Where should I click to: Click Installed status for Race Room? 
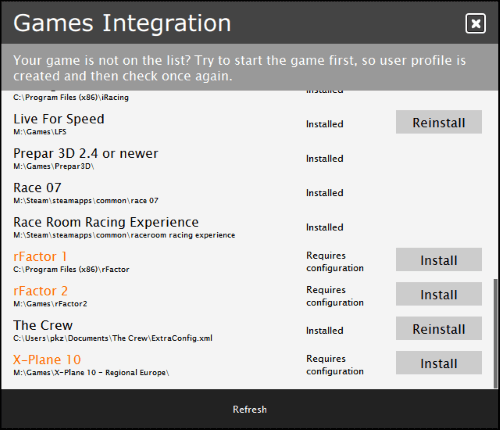(x=325, y=227)
